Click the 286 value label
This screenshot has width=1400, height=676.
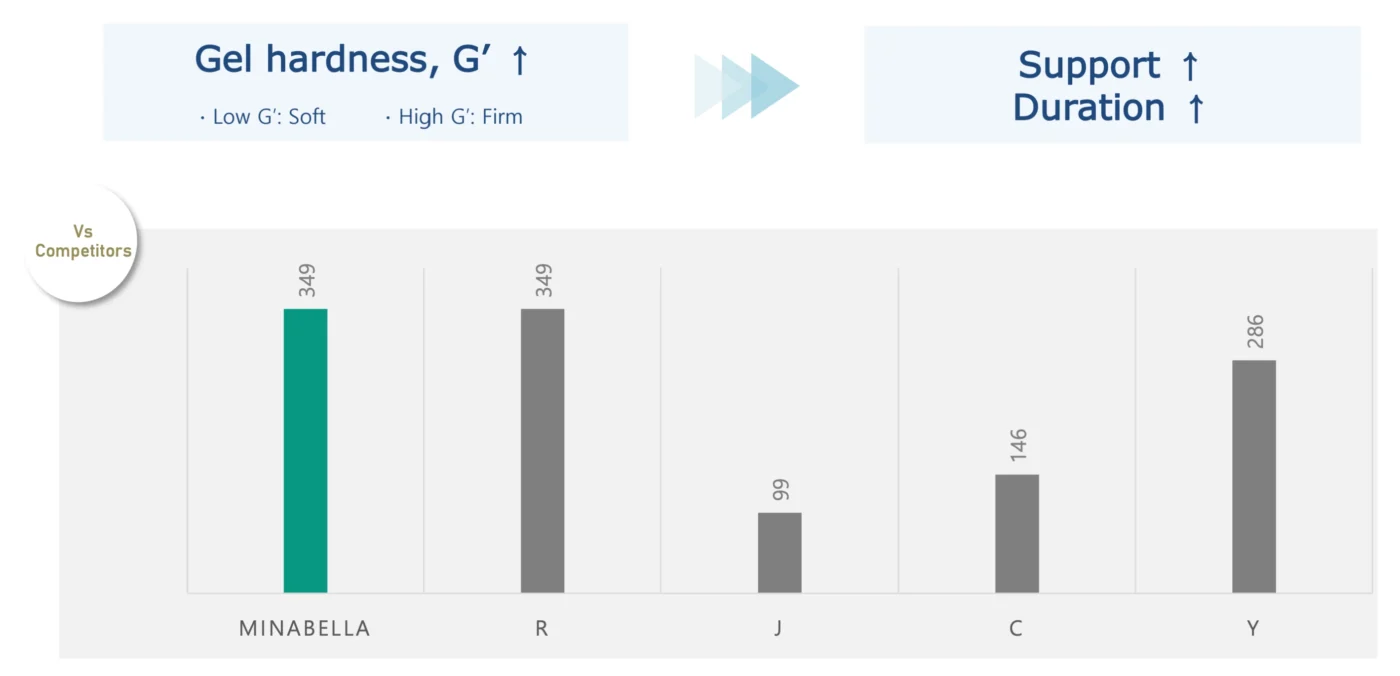(x=1255, y=333)
